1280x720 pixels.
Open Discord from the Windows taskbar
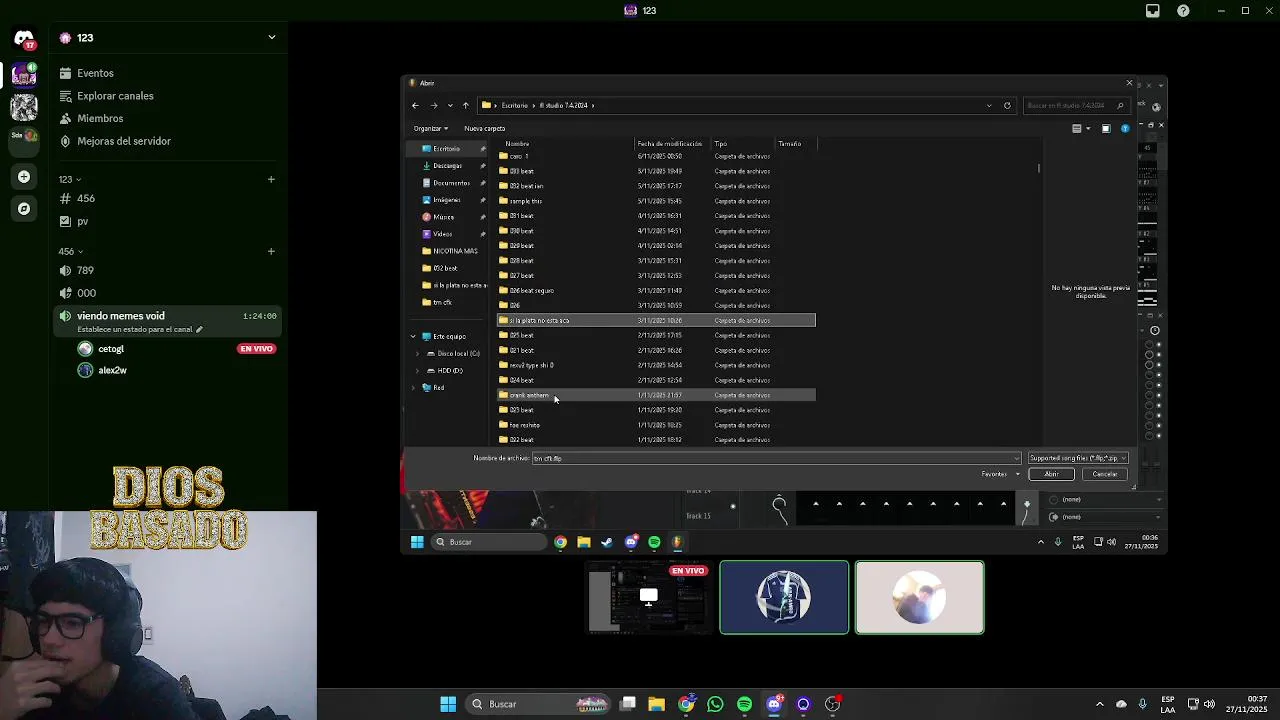click(x=774, y=704)
